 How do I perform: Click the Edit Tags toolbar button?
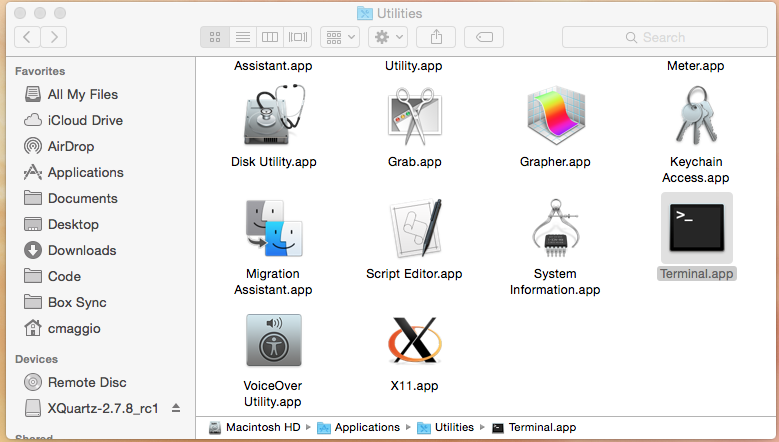click(484, 37)
